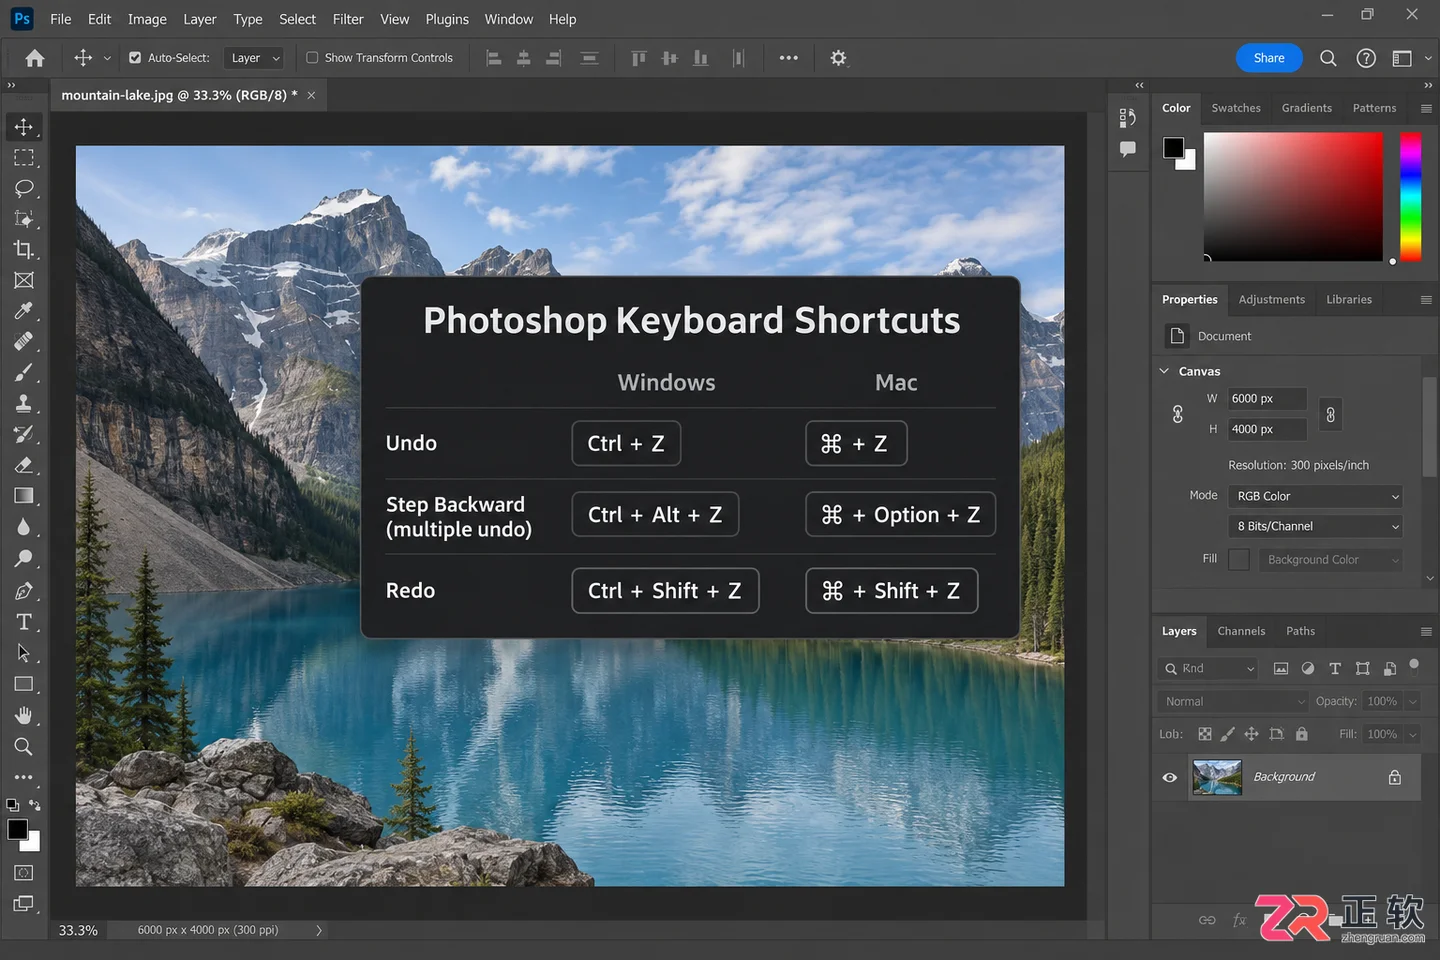Screen dimensions: 1440x960
Task: Click the blue Share button
Action: click(1269, 58)
